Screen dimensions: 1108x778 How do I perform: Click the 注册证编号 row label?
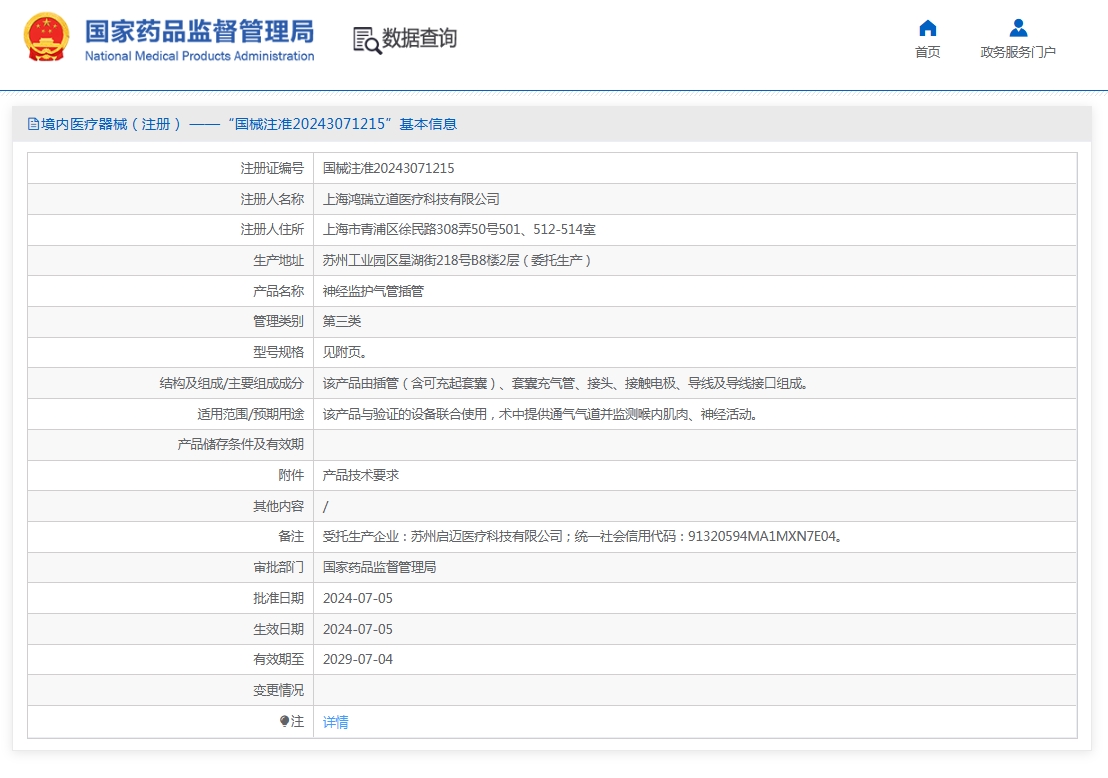pyautogui.click(x=272, y=168)
